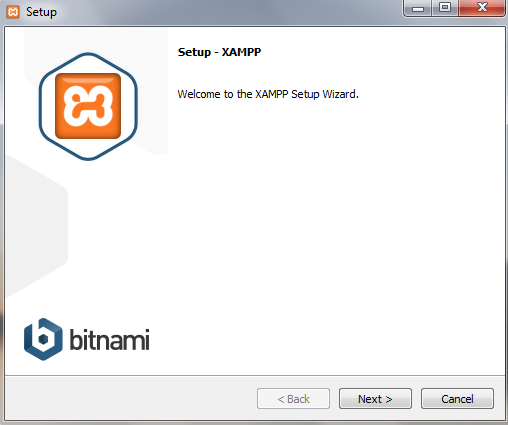Select the "Setup - XAMPP" heading
Screen dimensions: 508x425
click(219, 52)
